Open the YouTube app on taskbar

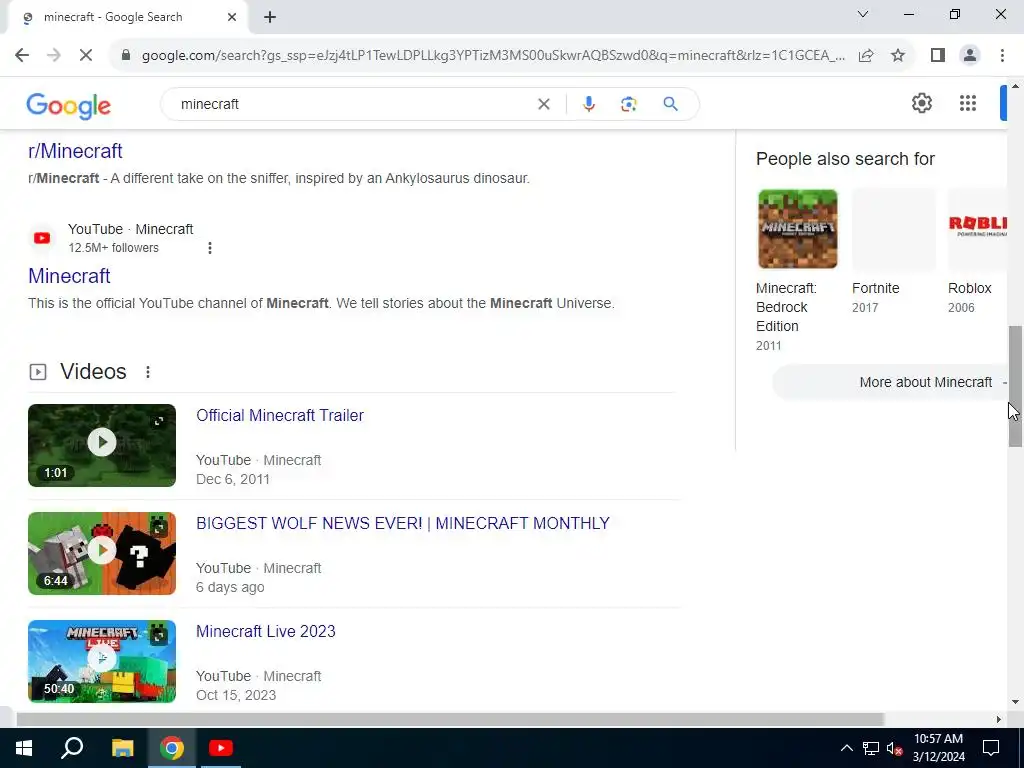pyautogui.click(x=221, y=748)
